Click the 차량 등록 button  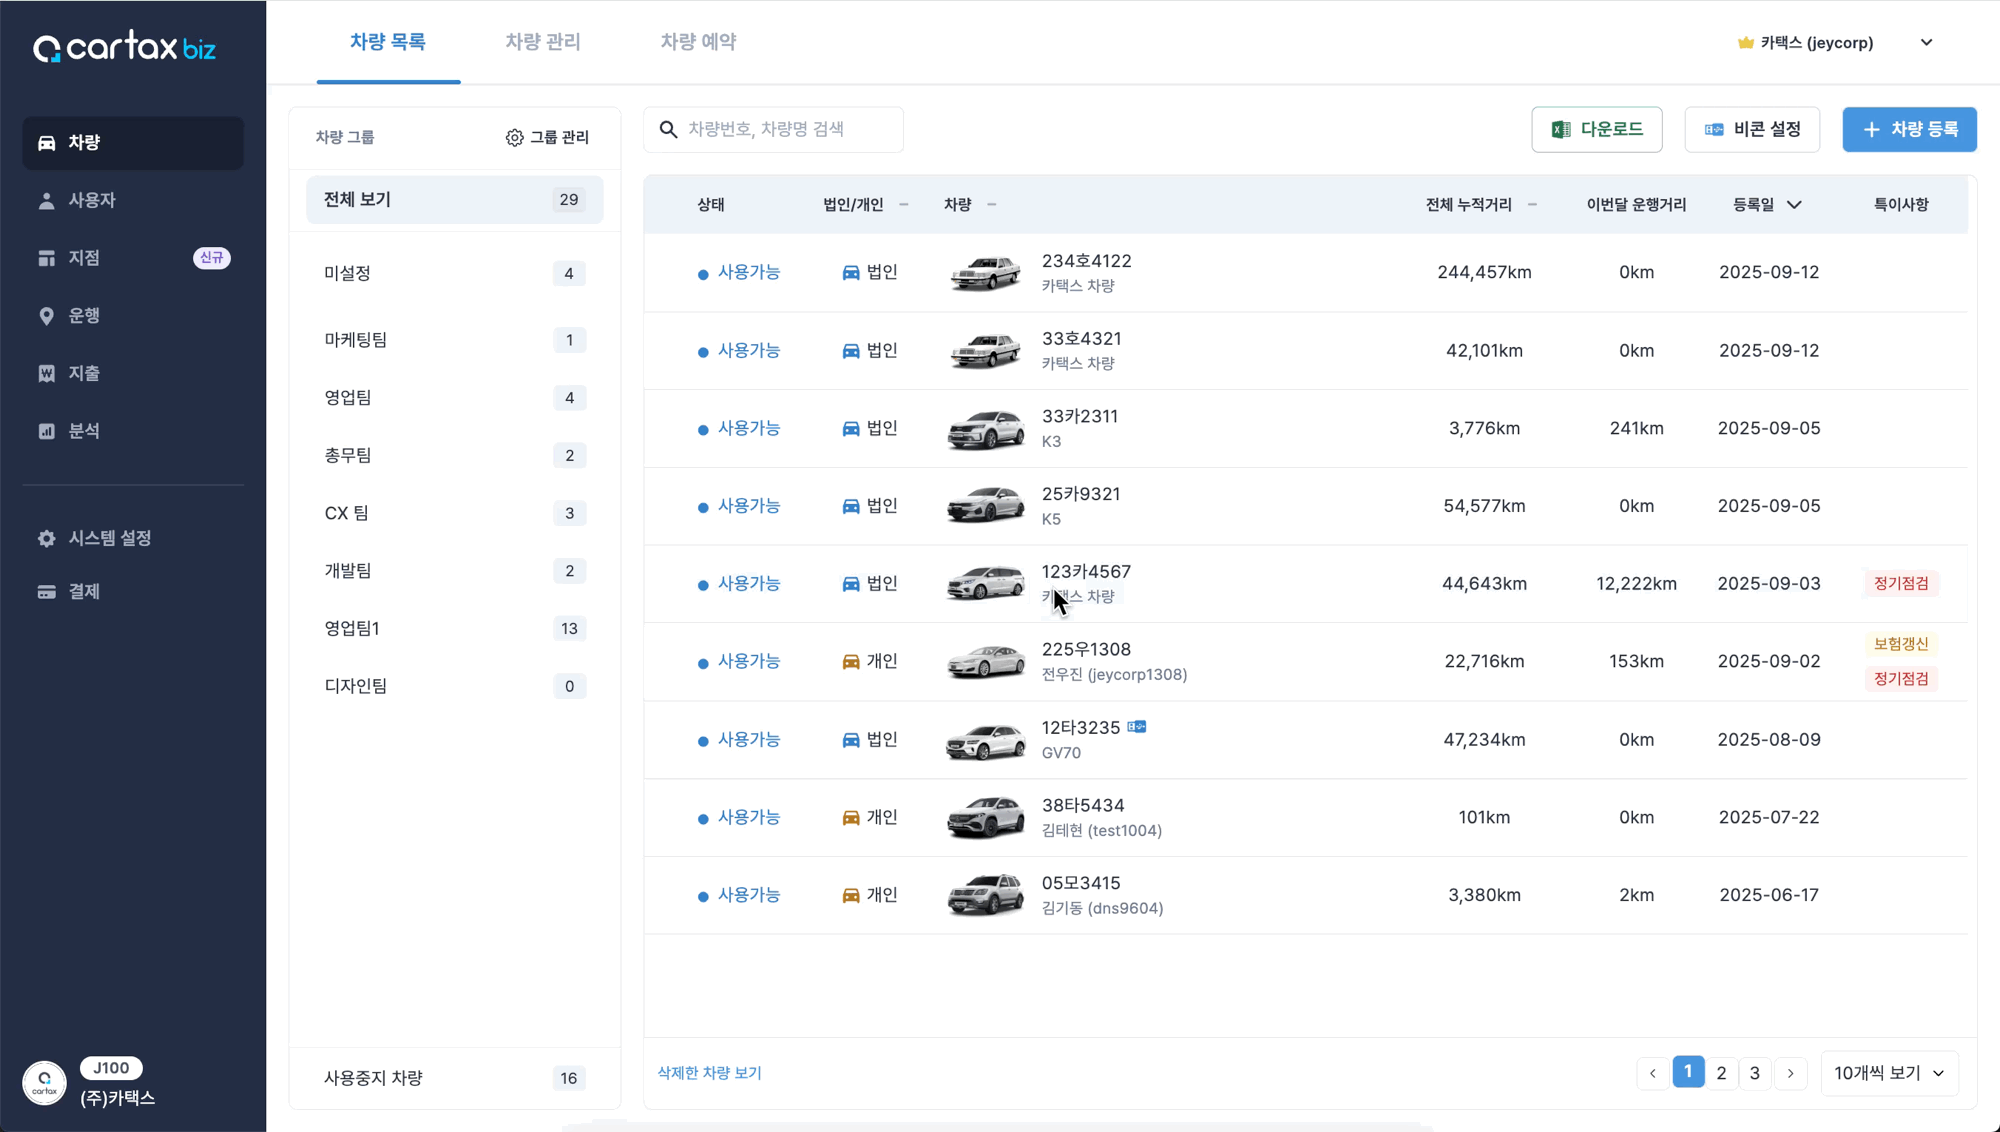[1909, 130]
